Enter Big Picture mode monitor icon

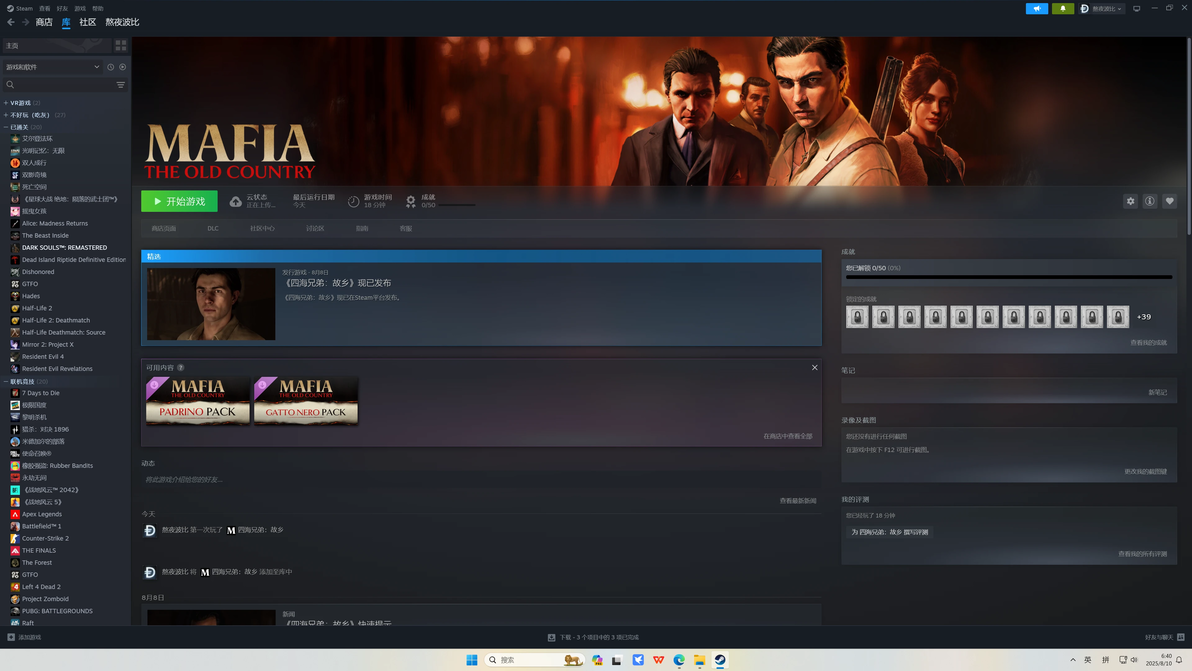coord(1137,8)
